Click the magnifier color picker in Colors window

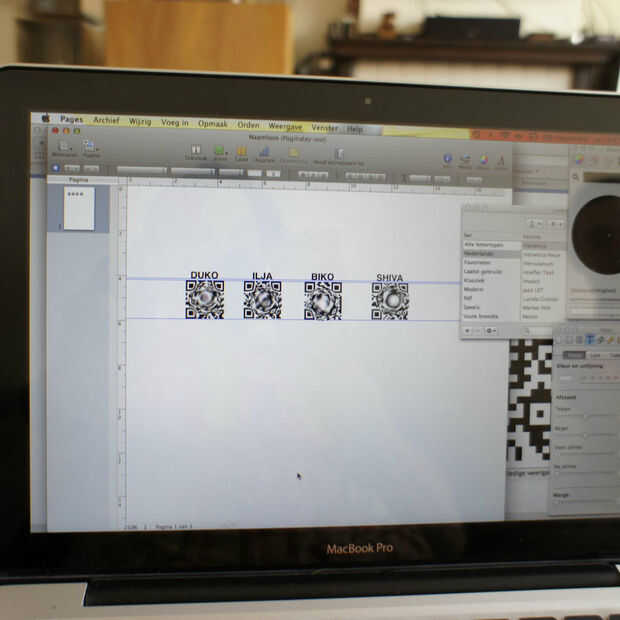576,177
